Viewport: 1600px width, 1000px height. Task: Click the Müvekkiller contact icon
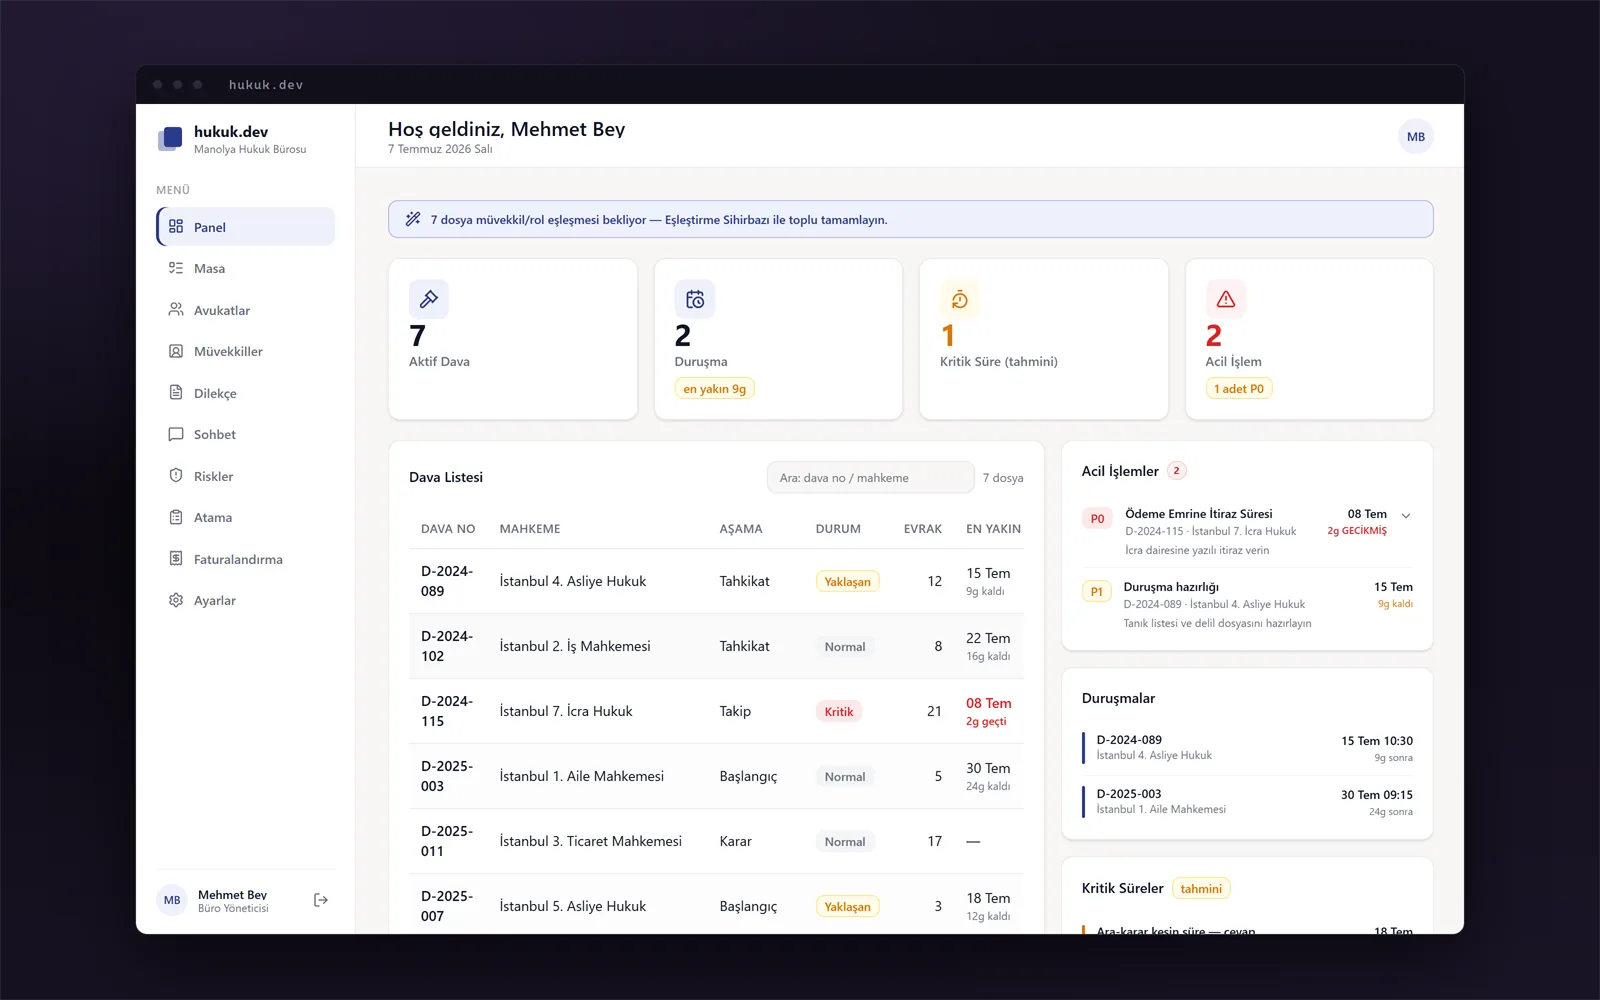click(x=176, y=351)
